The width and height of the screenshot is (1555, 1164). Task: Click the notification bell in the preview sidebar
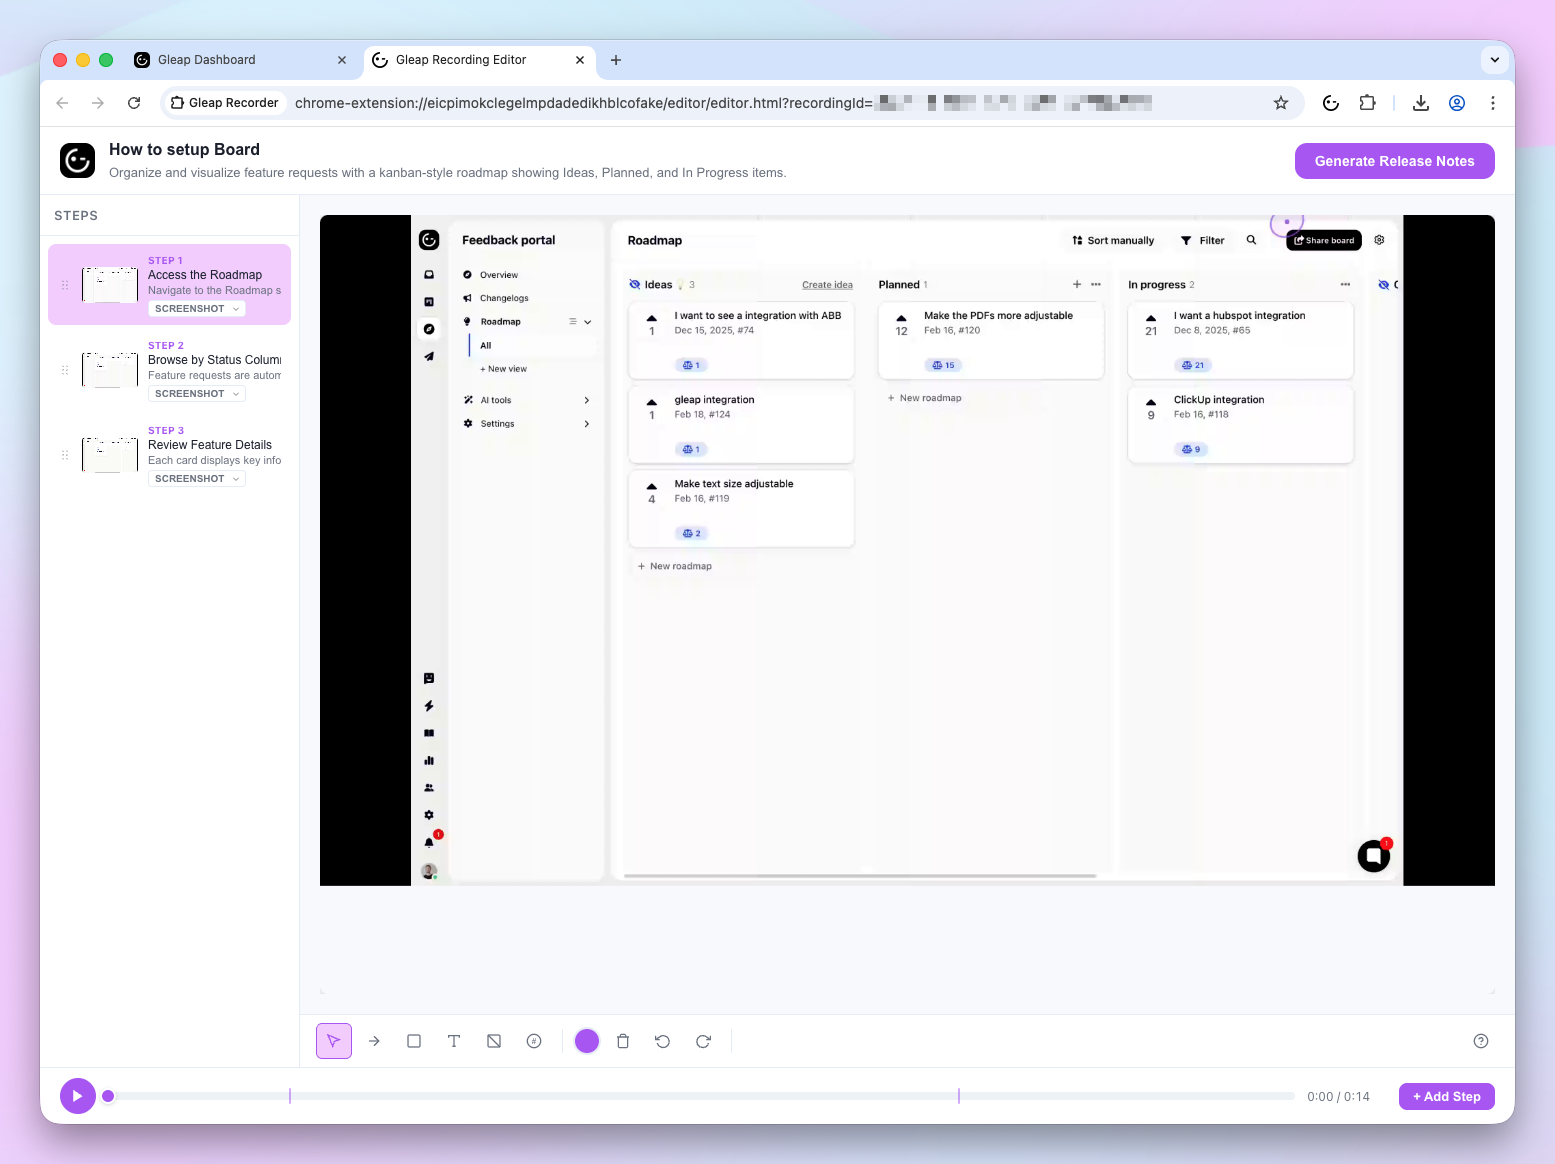pyautogui.click(x=429, y=842)
